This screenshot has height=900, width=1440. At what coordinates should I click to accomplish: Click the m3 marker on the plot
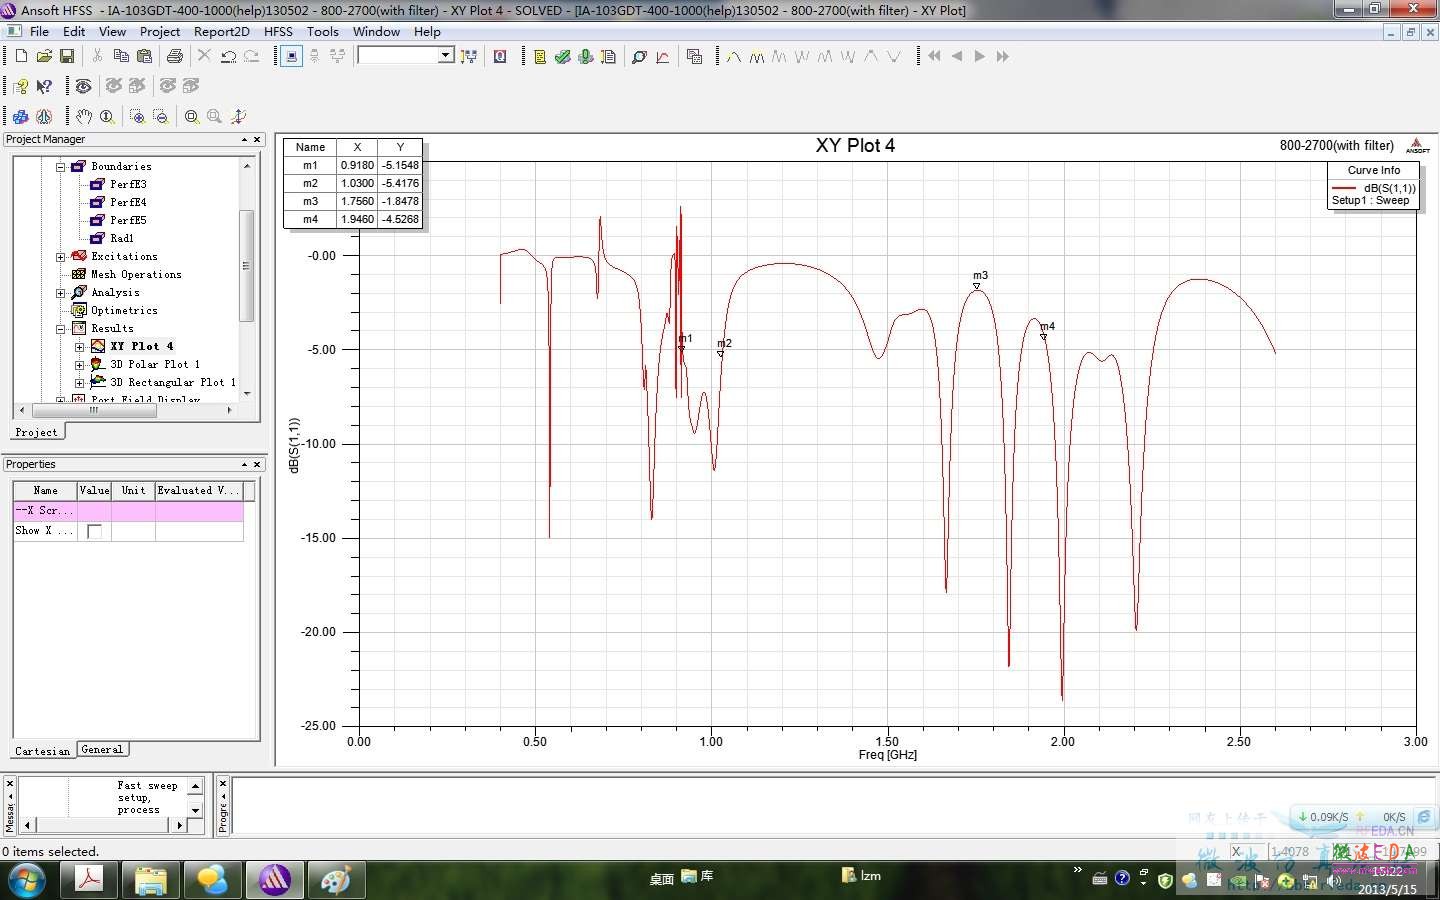tap(977, 287)
